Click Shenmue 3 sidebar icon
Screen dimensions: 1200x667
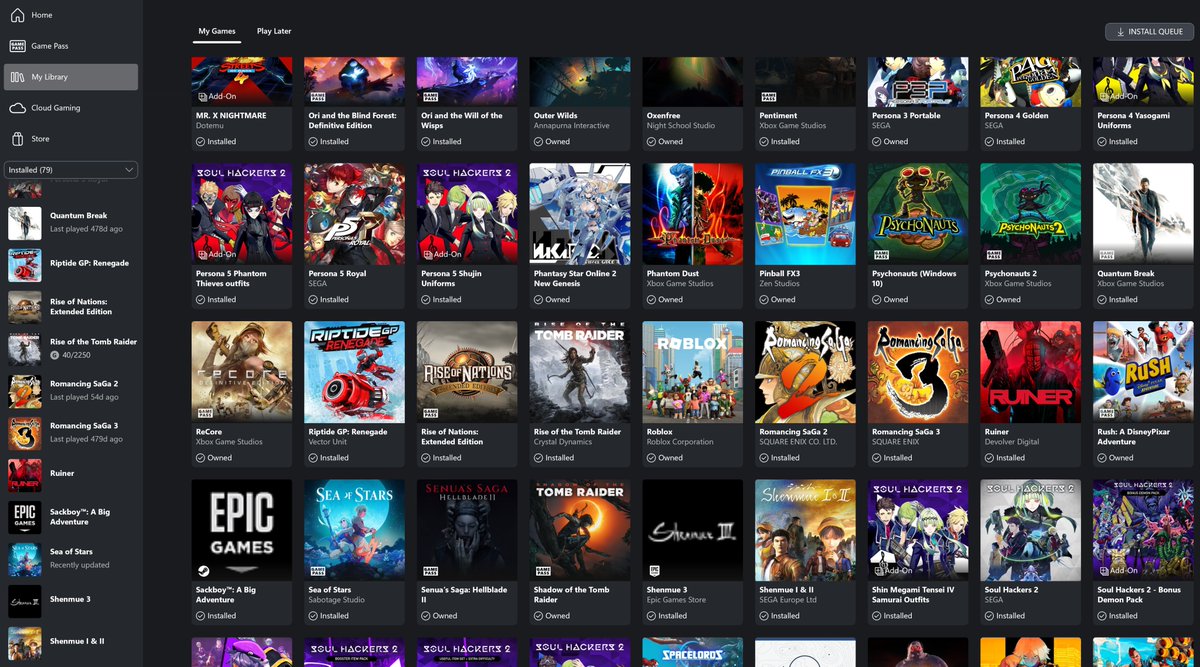tap(25, 601)
